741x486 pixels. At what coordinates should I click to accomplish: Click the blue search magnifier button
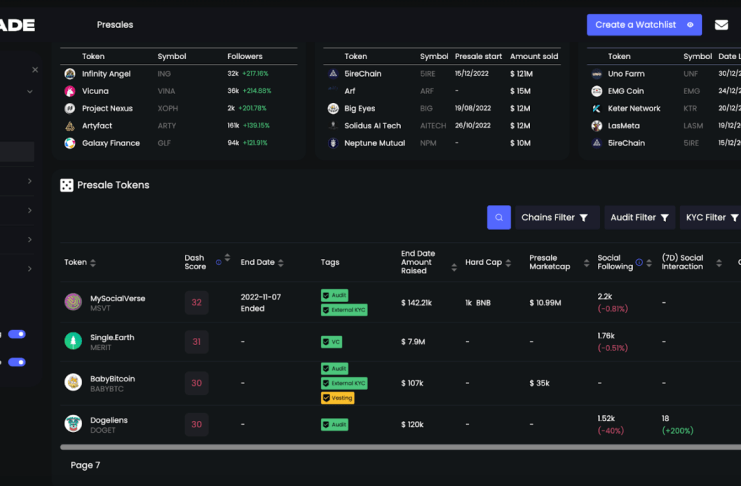[x=498, y=217]
